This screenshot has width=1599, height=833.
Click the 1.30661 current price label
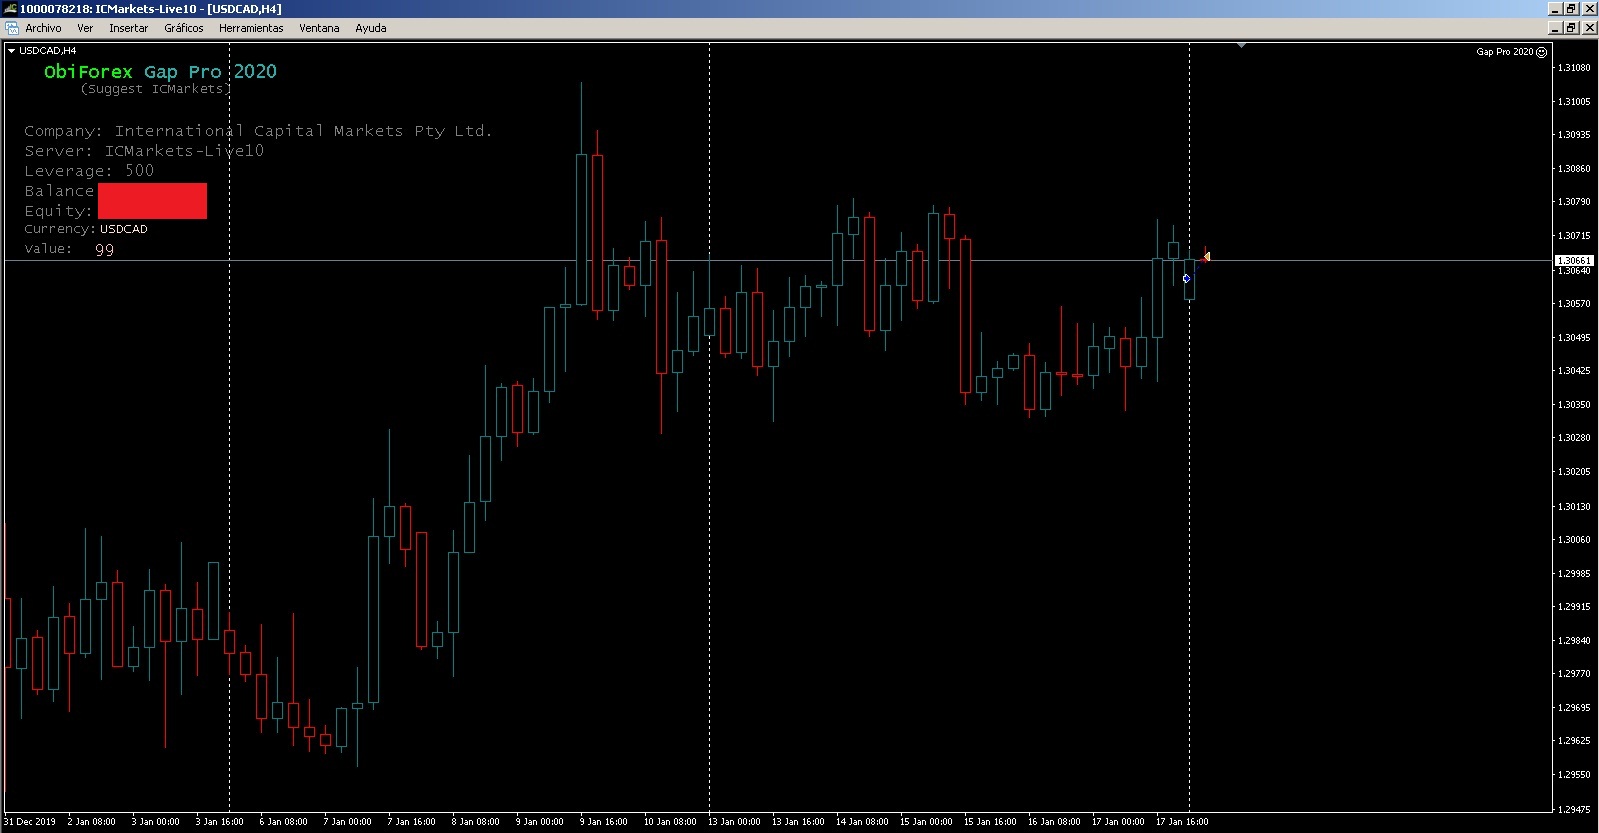coord(1573,260)
